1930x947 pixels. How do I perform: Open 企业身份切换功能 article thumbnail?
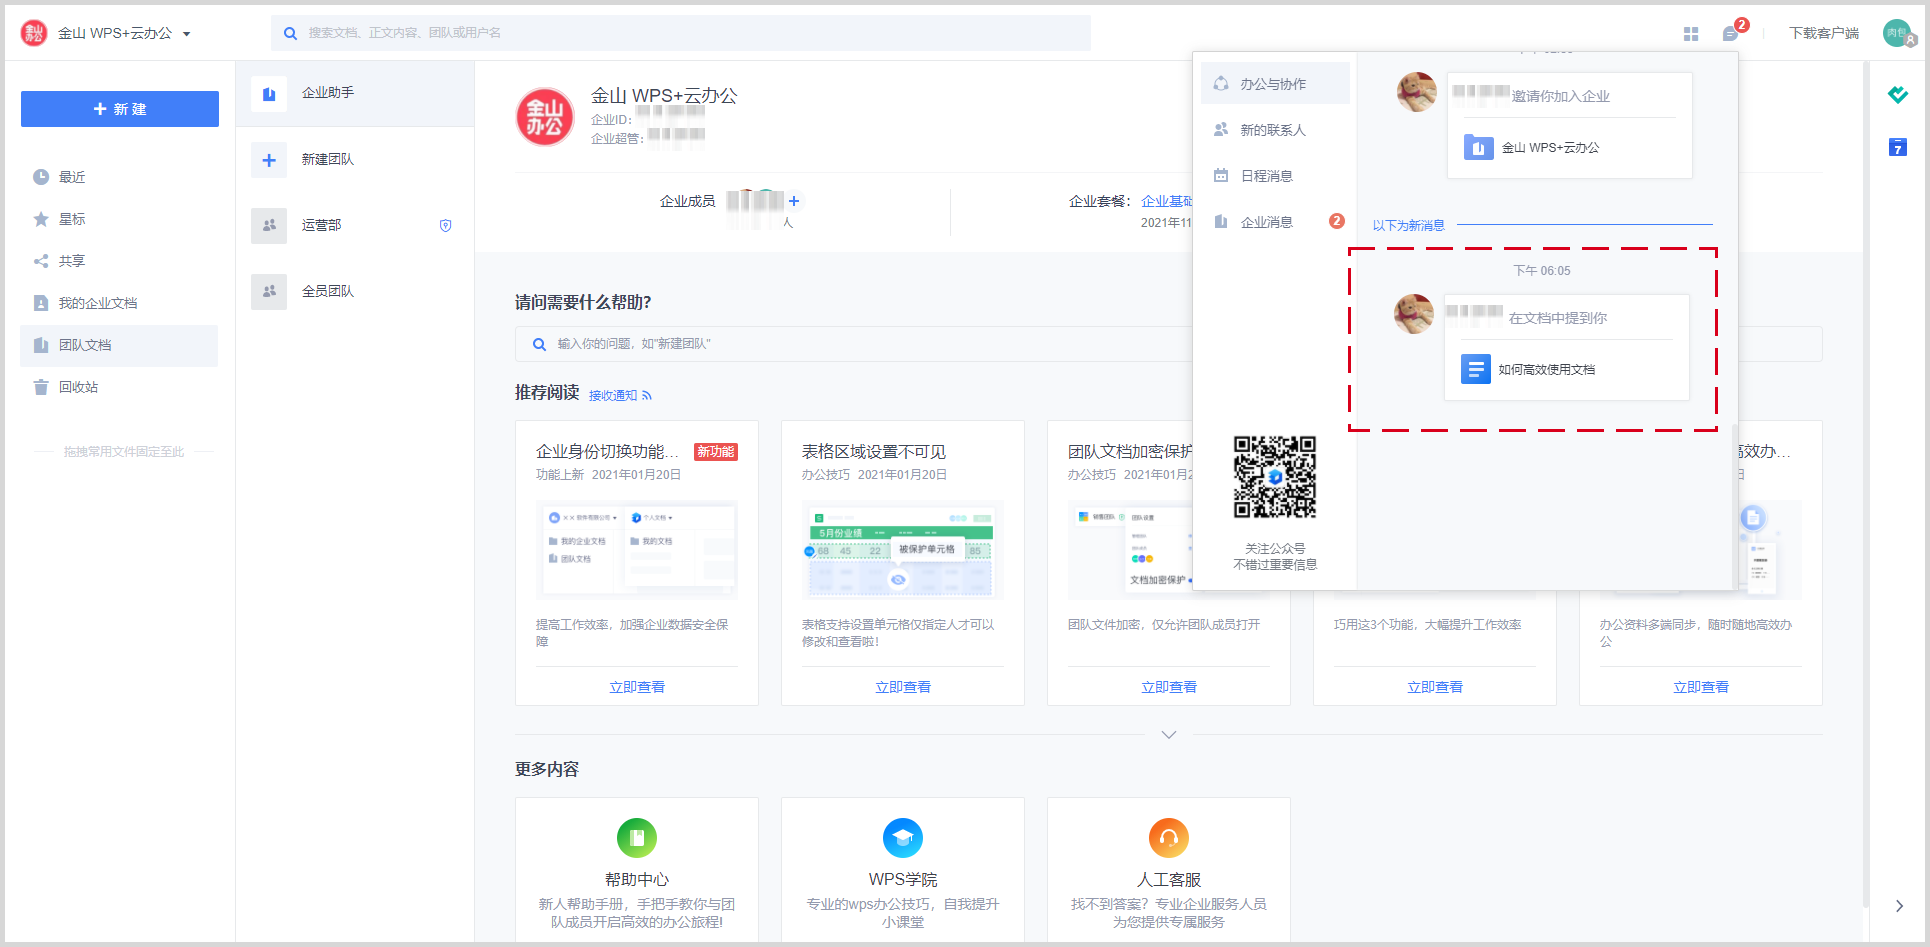pos(637,550)
